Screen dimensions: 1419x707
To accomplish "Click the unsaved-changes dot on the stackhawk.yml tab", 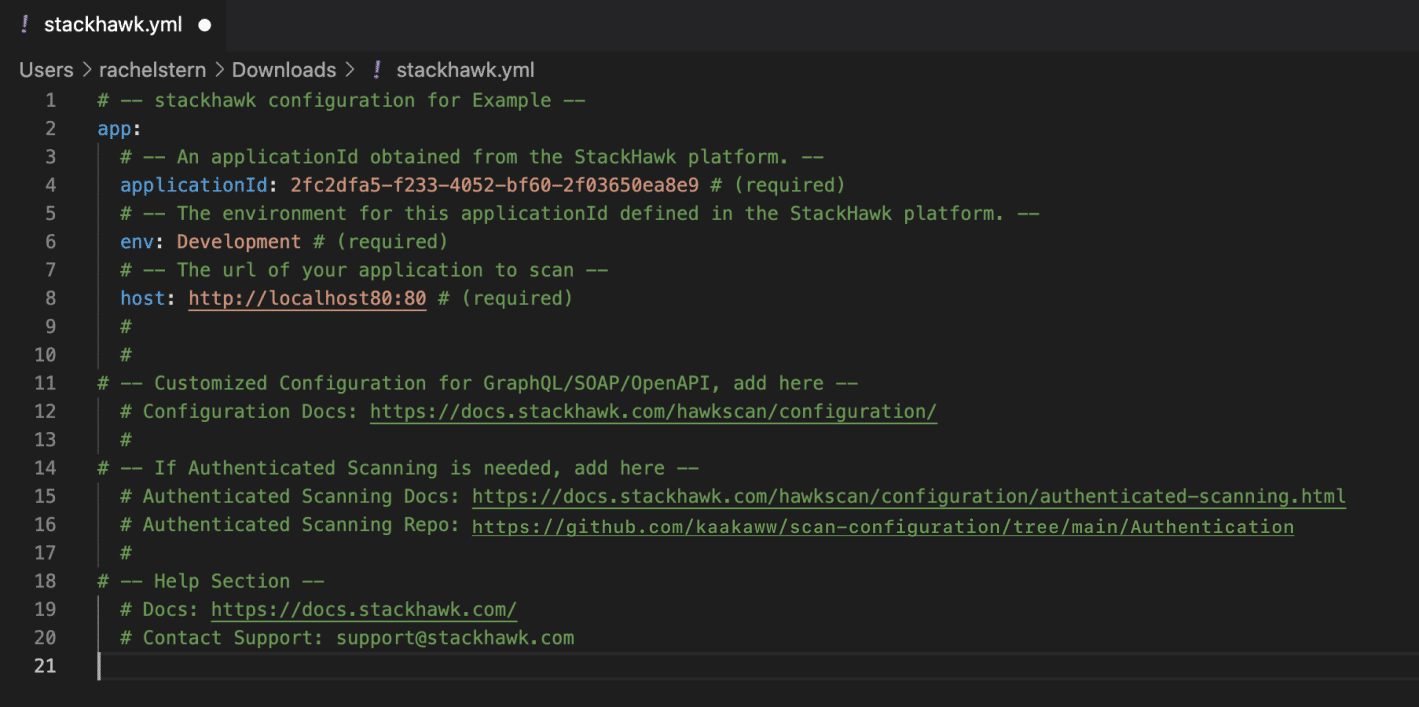I will point(205,25).
